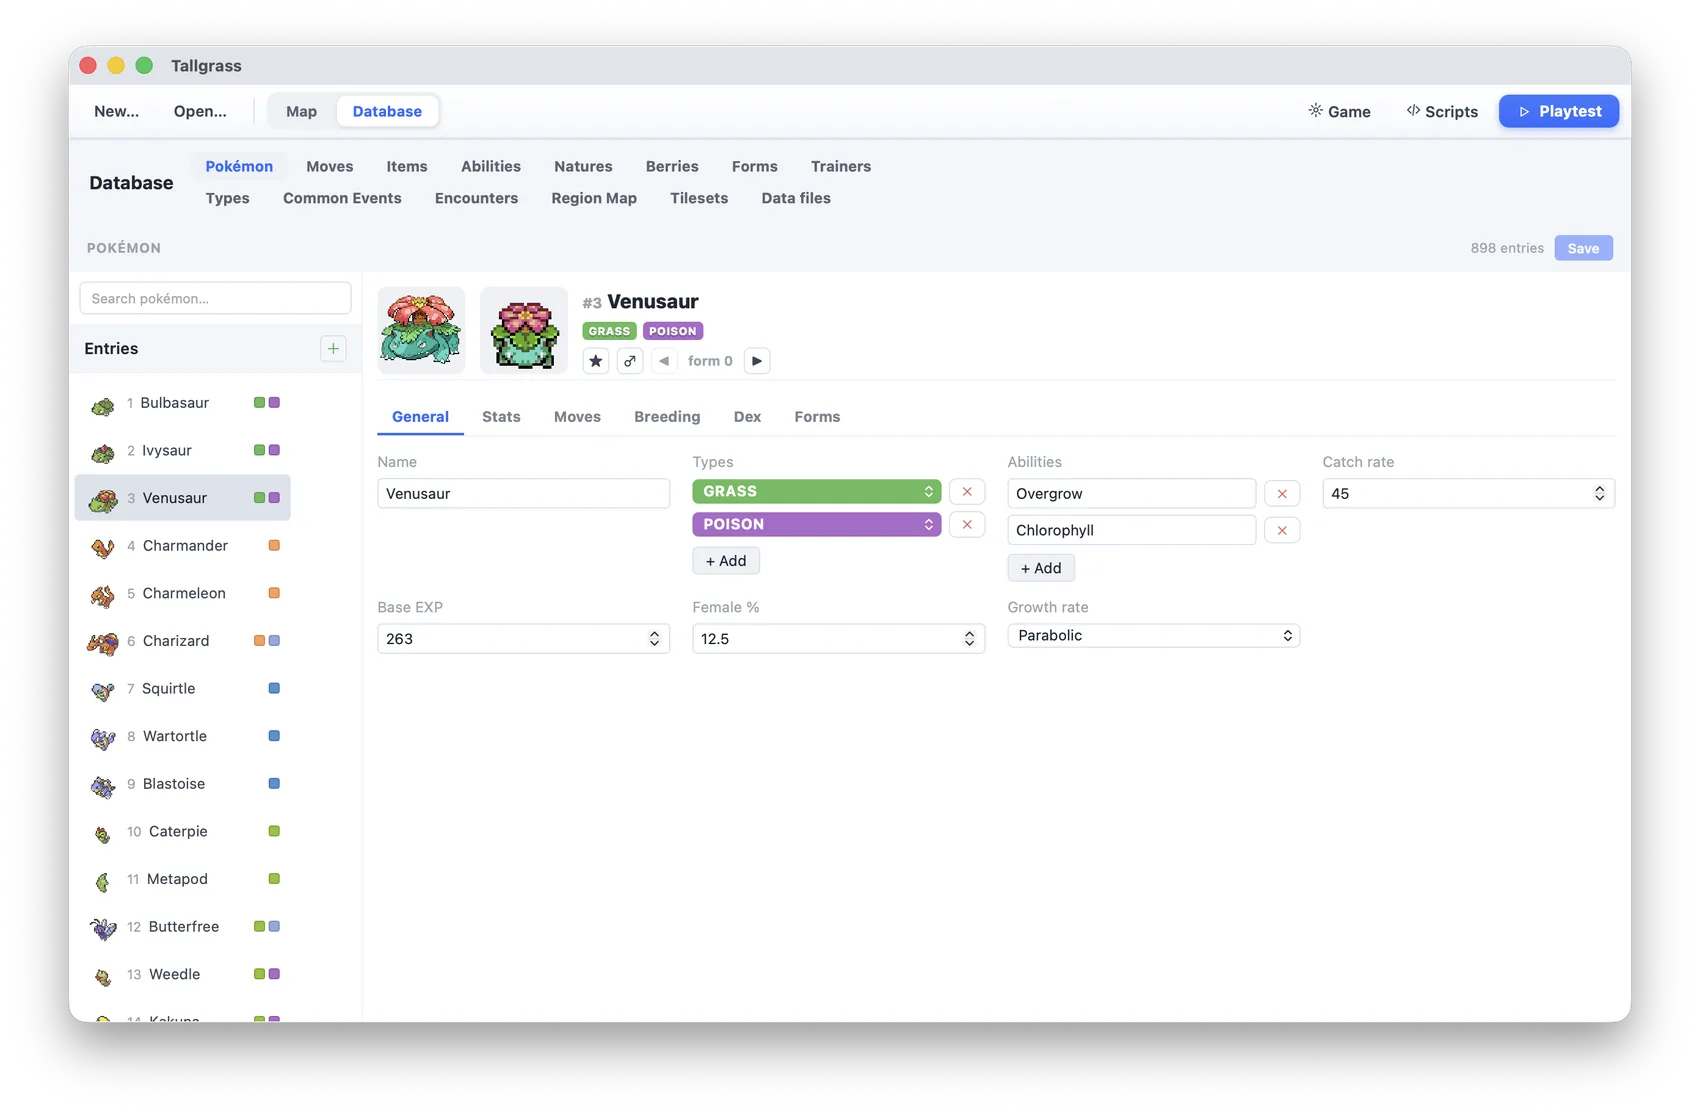The image size is (1700, 1113).
Task: Click the Caterpie sprite icon in list
Action: [103, 834]
